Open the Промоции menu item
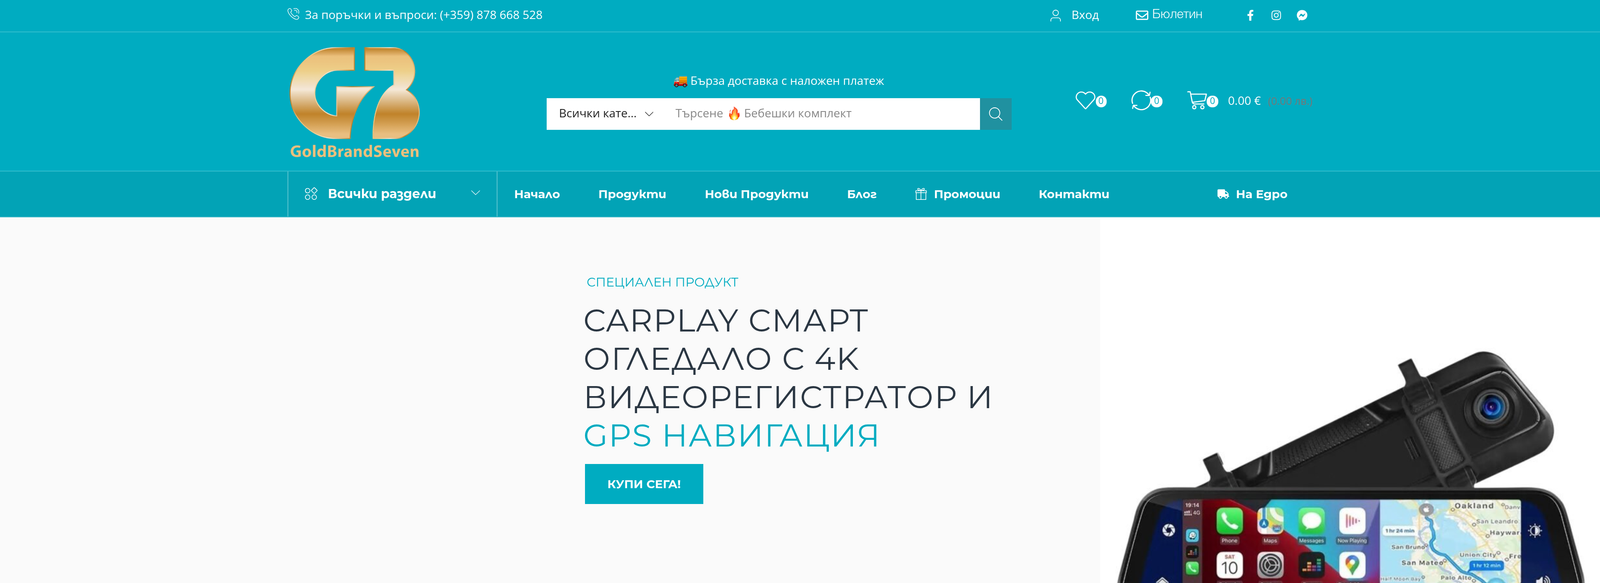The image size is (1600, 583). coord(957,194)
